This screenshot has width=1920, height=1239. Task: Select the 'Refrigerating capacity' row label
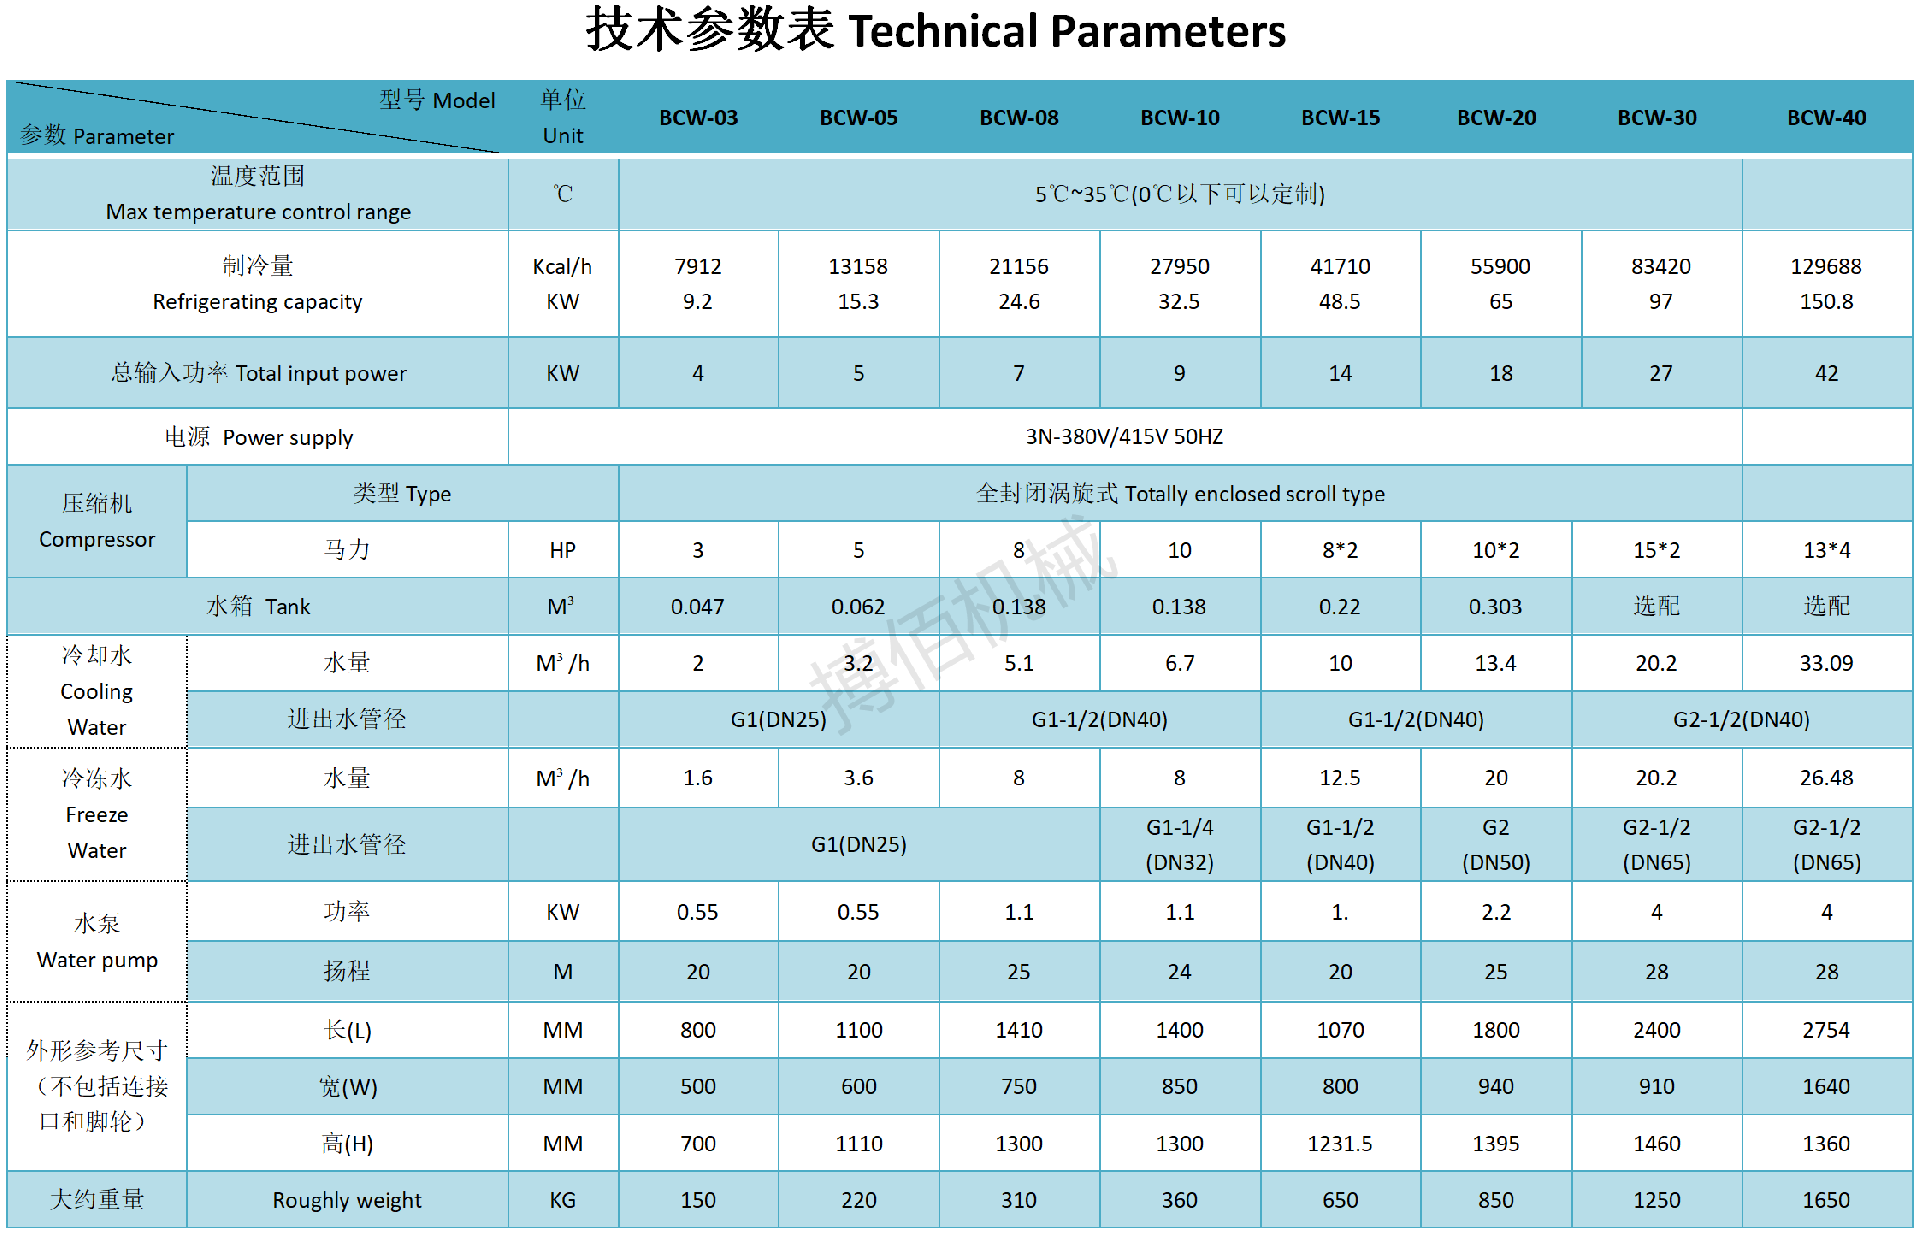257,301
